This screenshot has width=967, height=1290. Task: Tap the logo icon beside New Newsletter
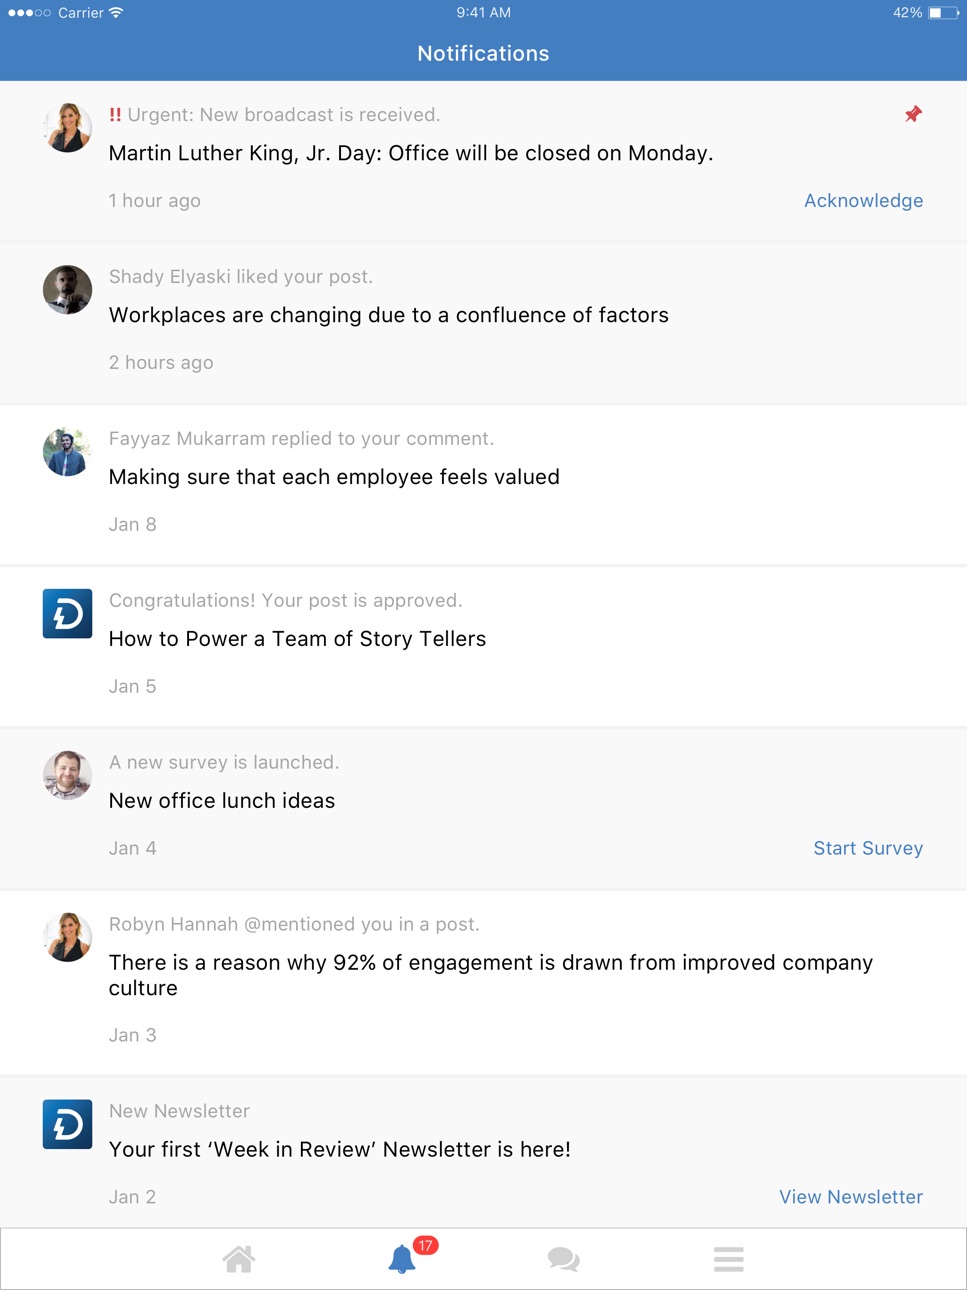click(68, 1124)
